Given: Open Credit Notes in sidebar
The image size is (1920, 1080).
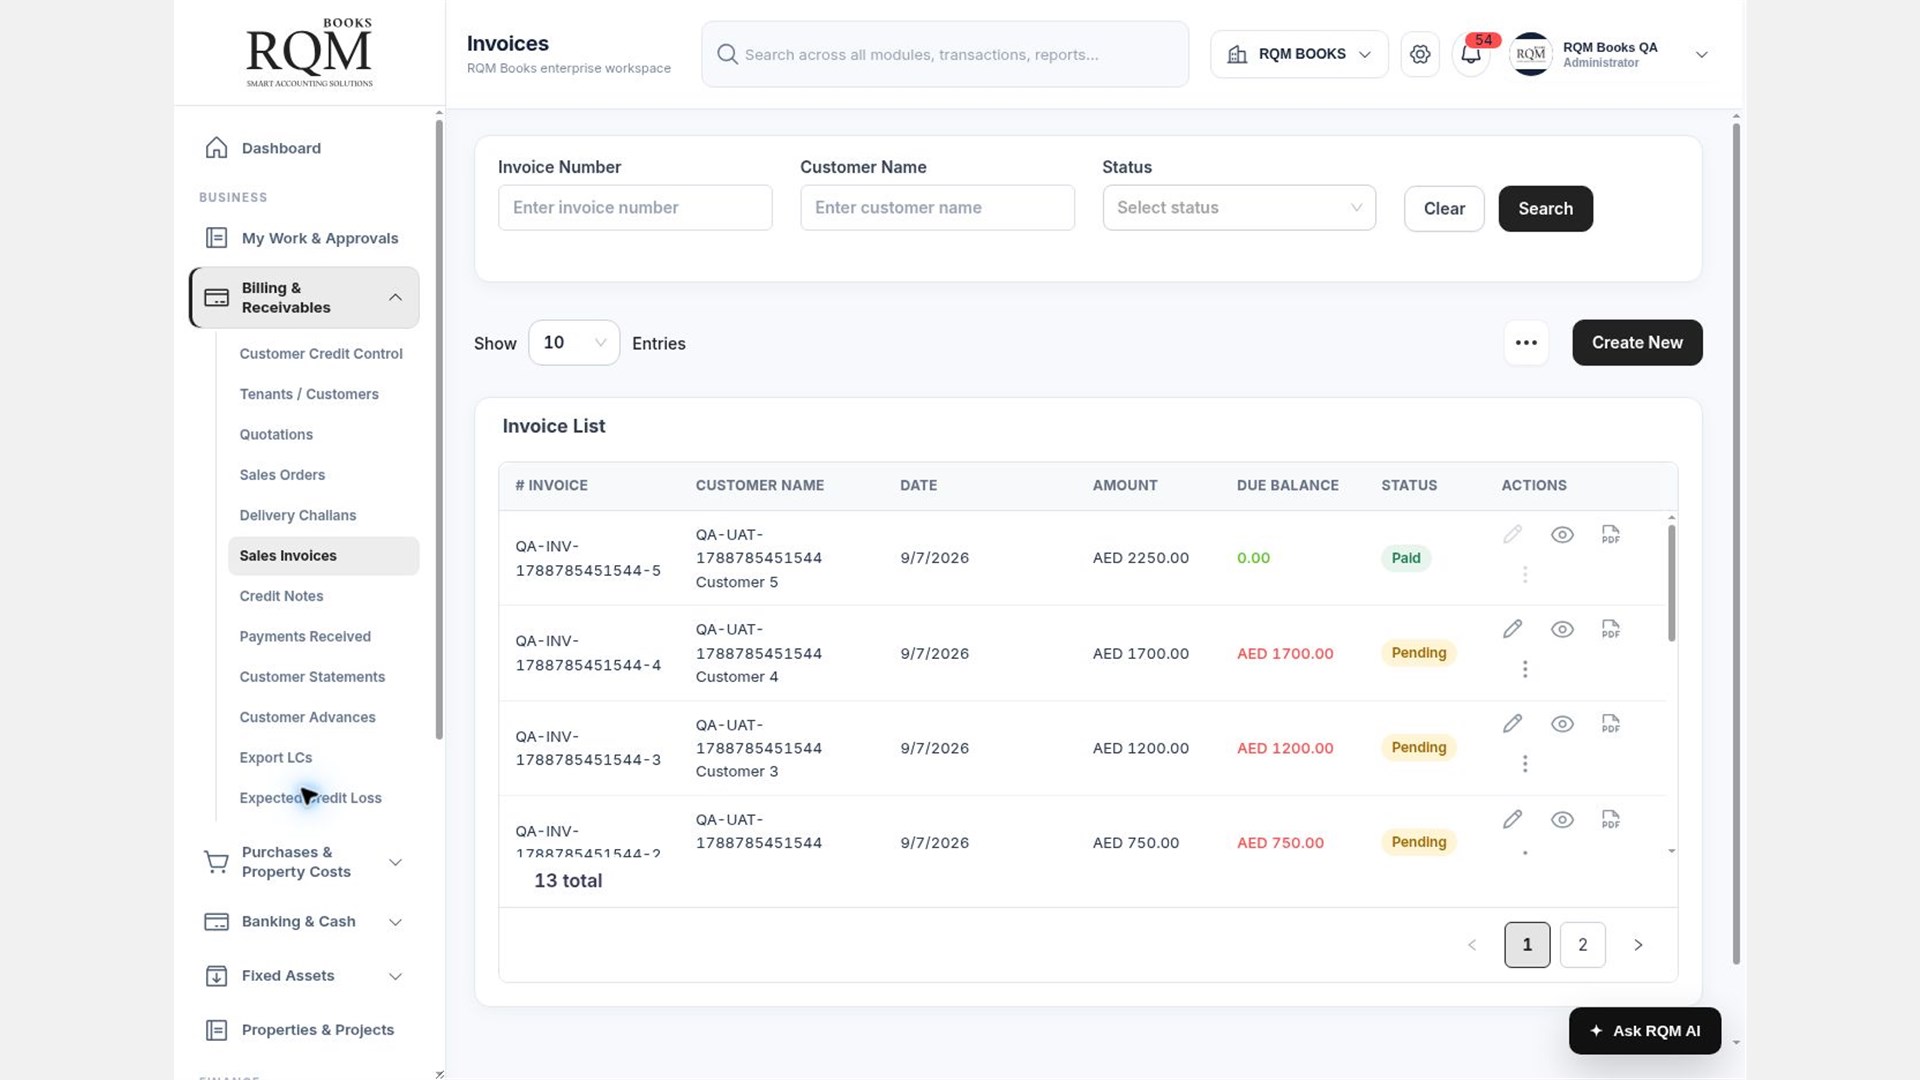Looking at the screenshot, I should pos(281,596).
